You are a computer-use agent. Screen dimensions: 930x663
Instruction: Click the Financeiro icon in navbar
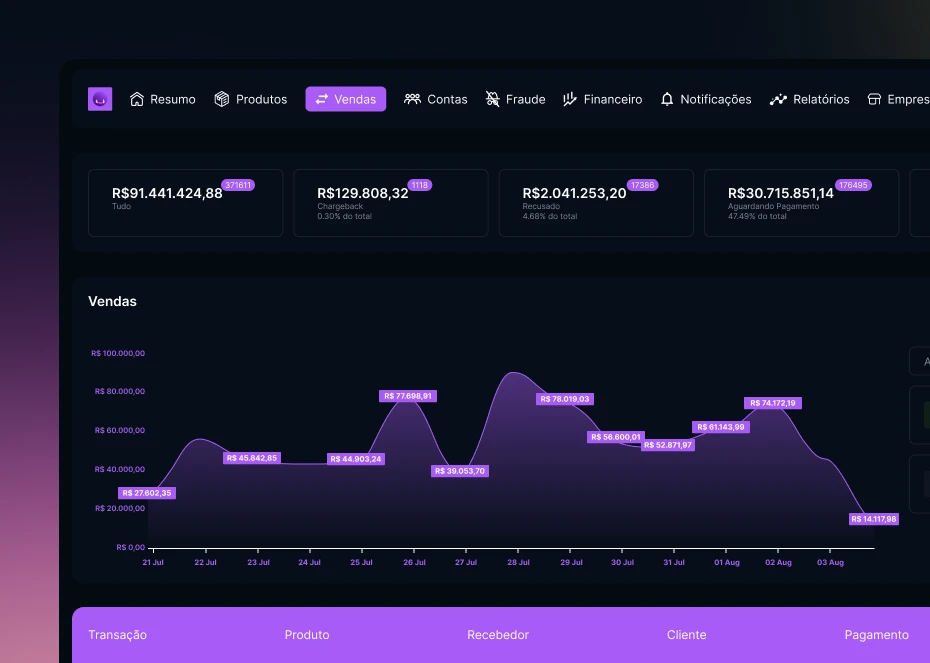570,99
